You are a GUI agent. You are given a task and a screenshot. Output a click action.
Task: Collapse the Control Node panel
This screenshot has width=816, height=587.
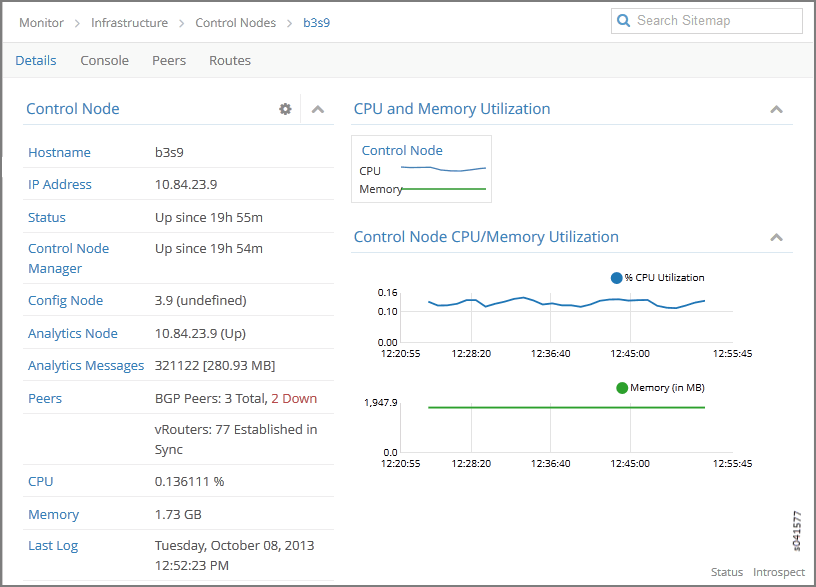pos(318,109)
